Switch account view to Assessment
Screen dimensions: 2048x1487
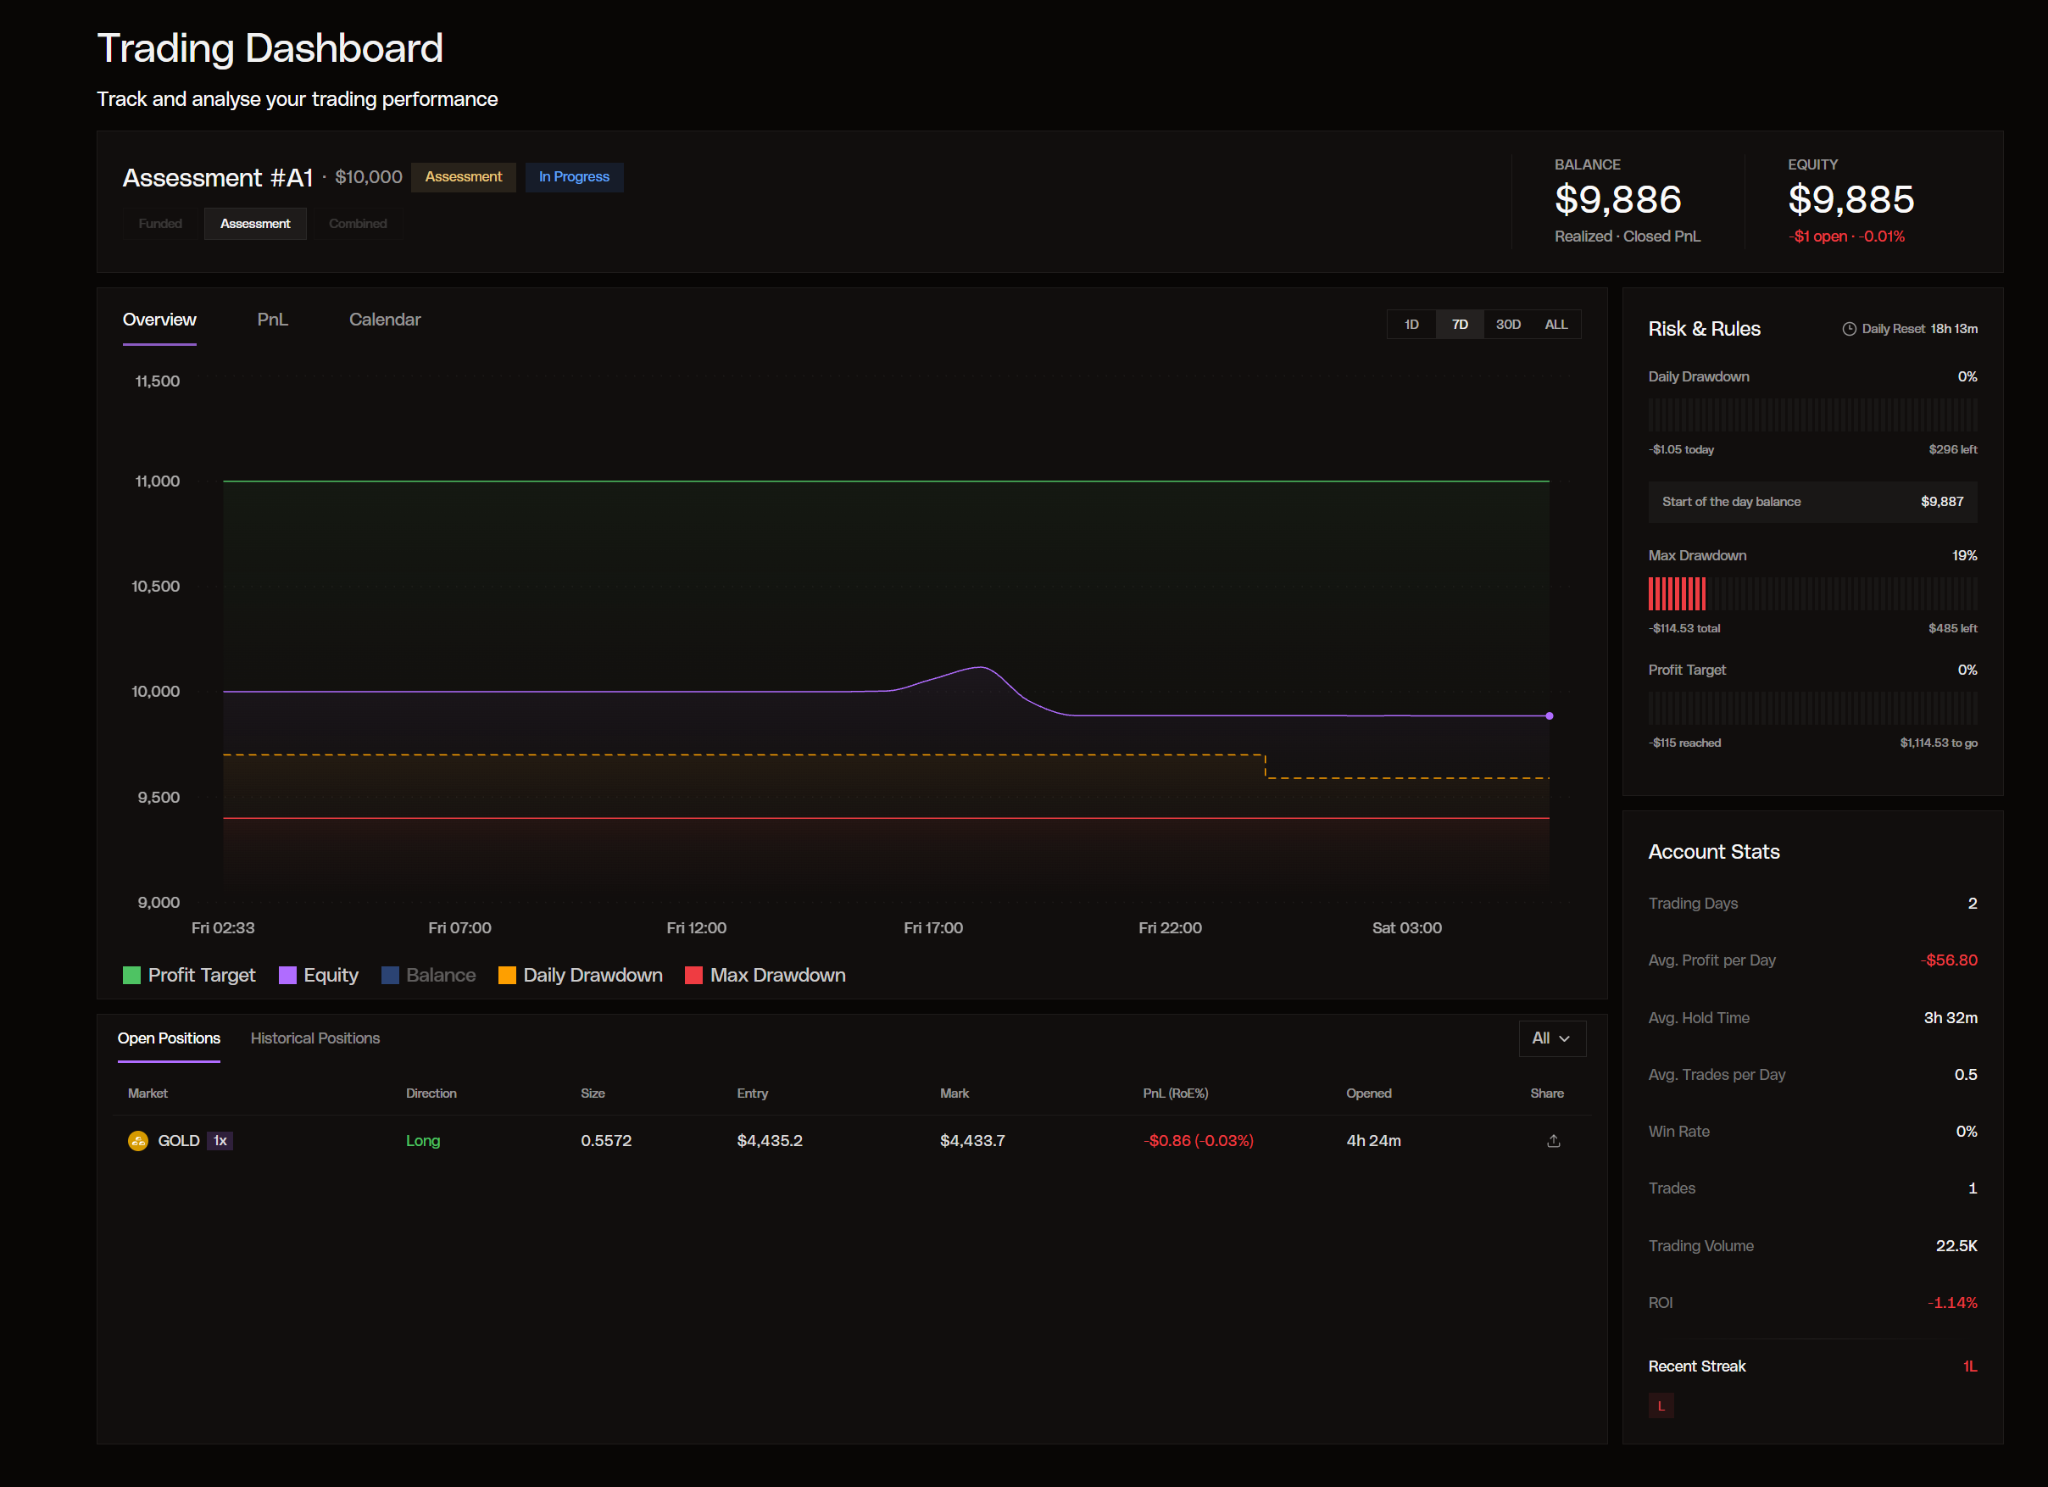point(255,224)
